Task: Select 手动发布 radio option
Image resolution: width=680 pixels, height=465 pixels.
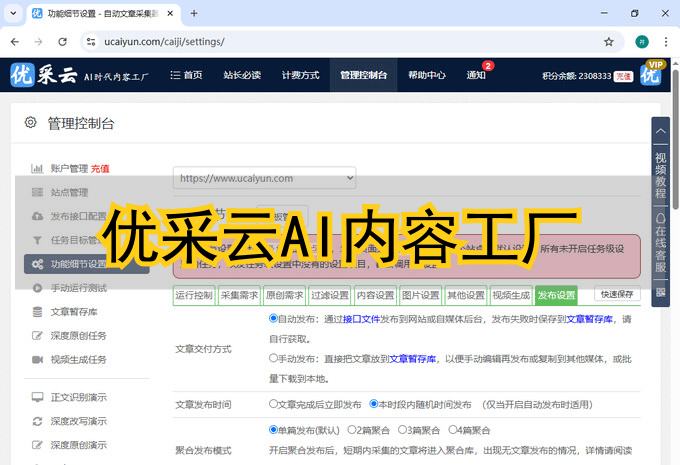Action: 274,357
